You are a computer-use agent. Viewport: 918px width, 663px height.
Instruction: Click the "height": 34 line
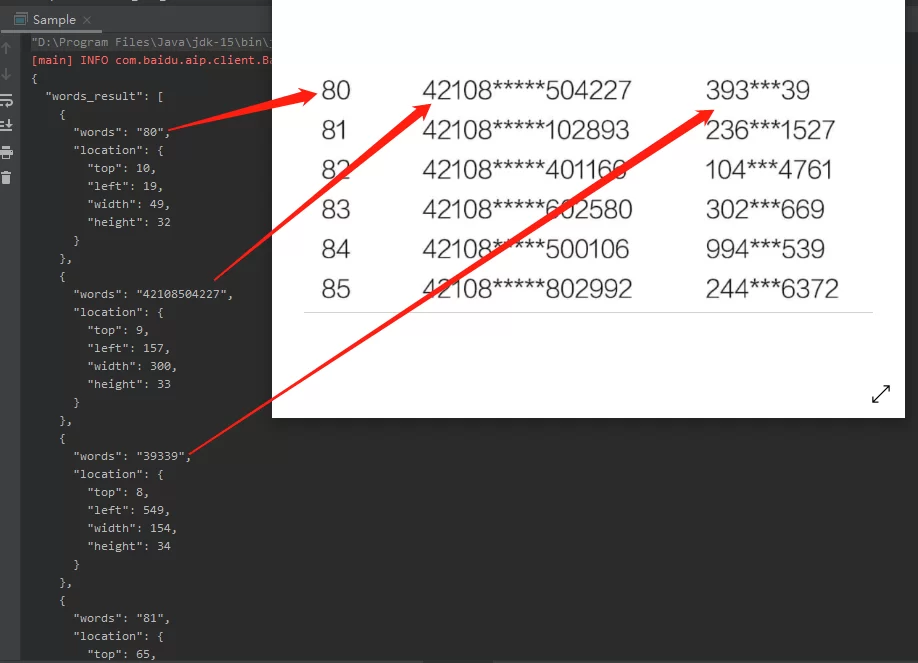pos(129,546)
